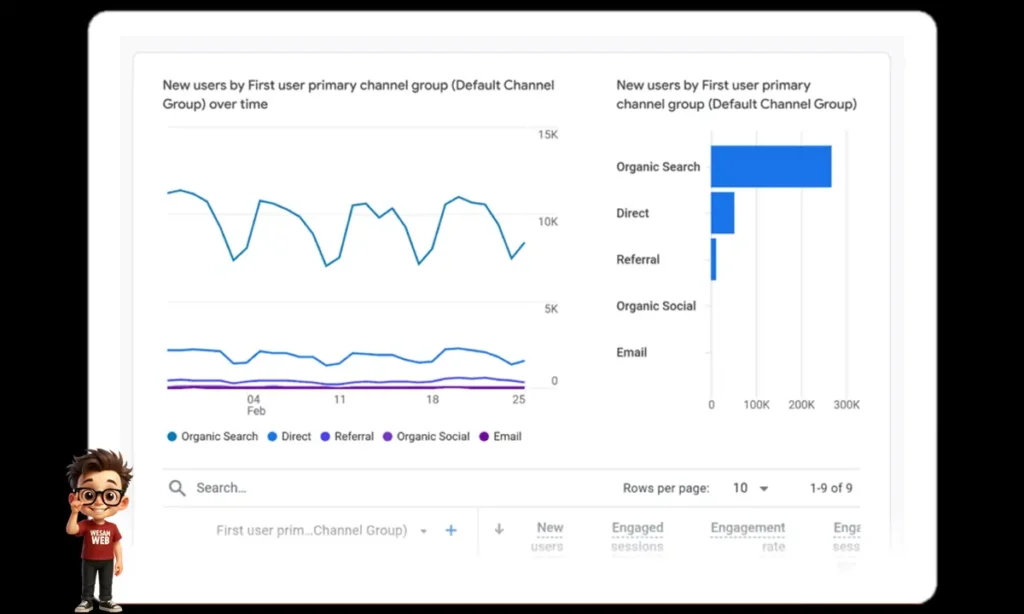Click the plus icon to add a secondary dimension
Viewport: 1024px width, 614px height.
click(x=450, y=530)
